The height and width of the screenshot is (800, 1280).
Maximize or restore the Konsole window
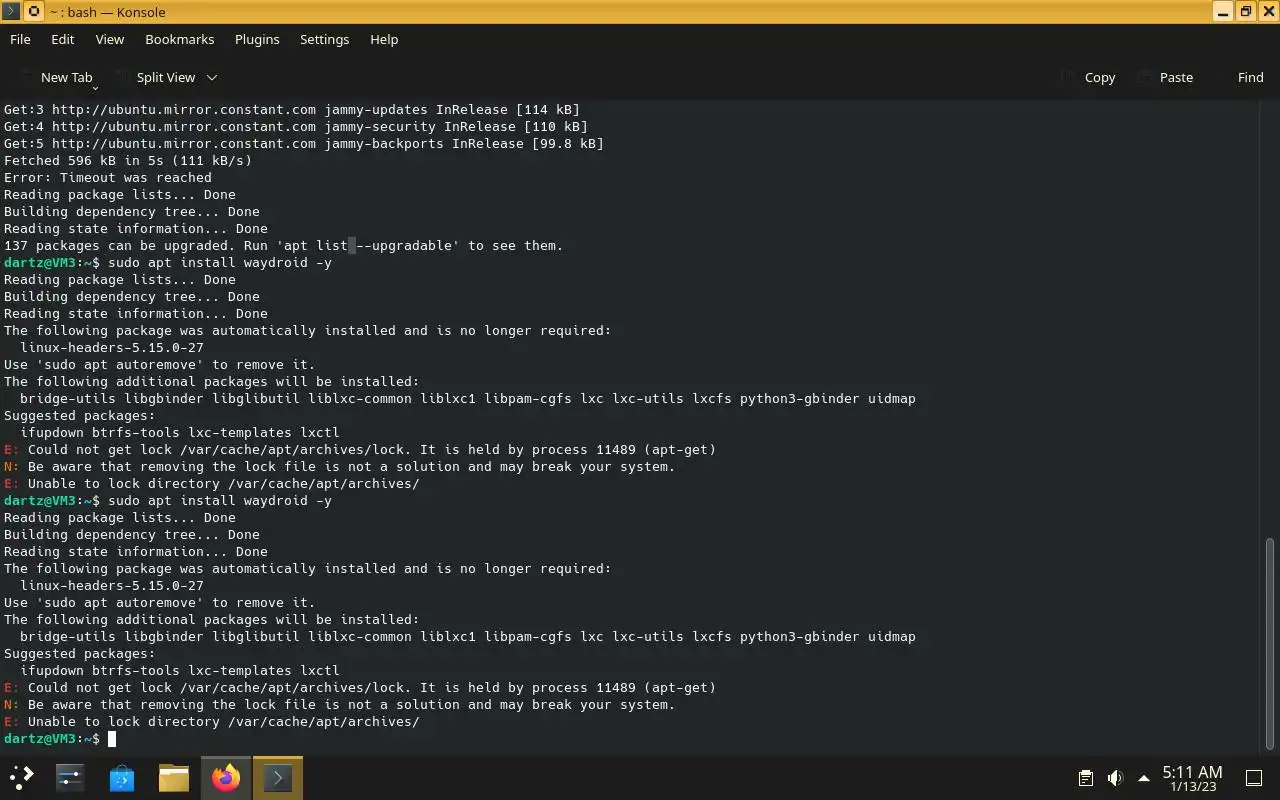(x=1245, y=12)
